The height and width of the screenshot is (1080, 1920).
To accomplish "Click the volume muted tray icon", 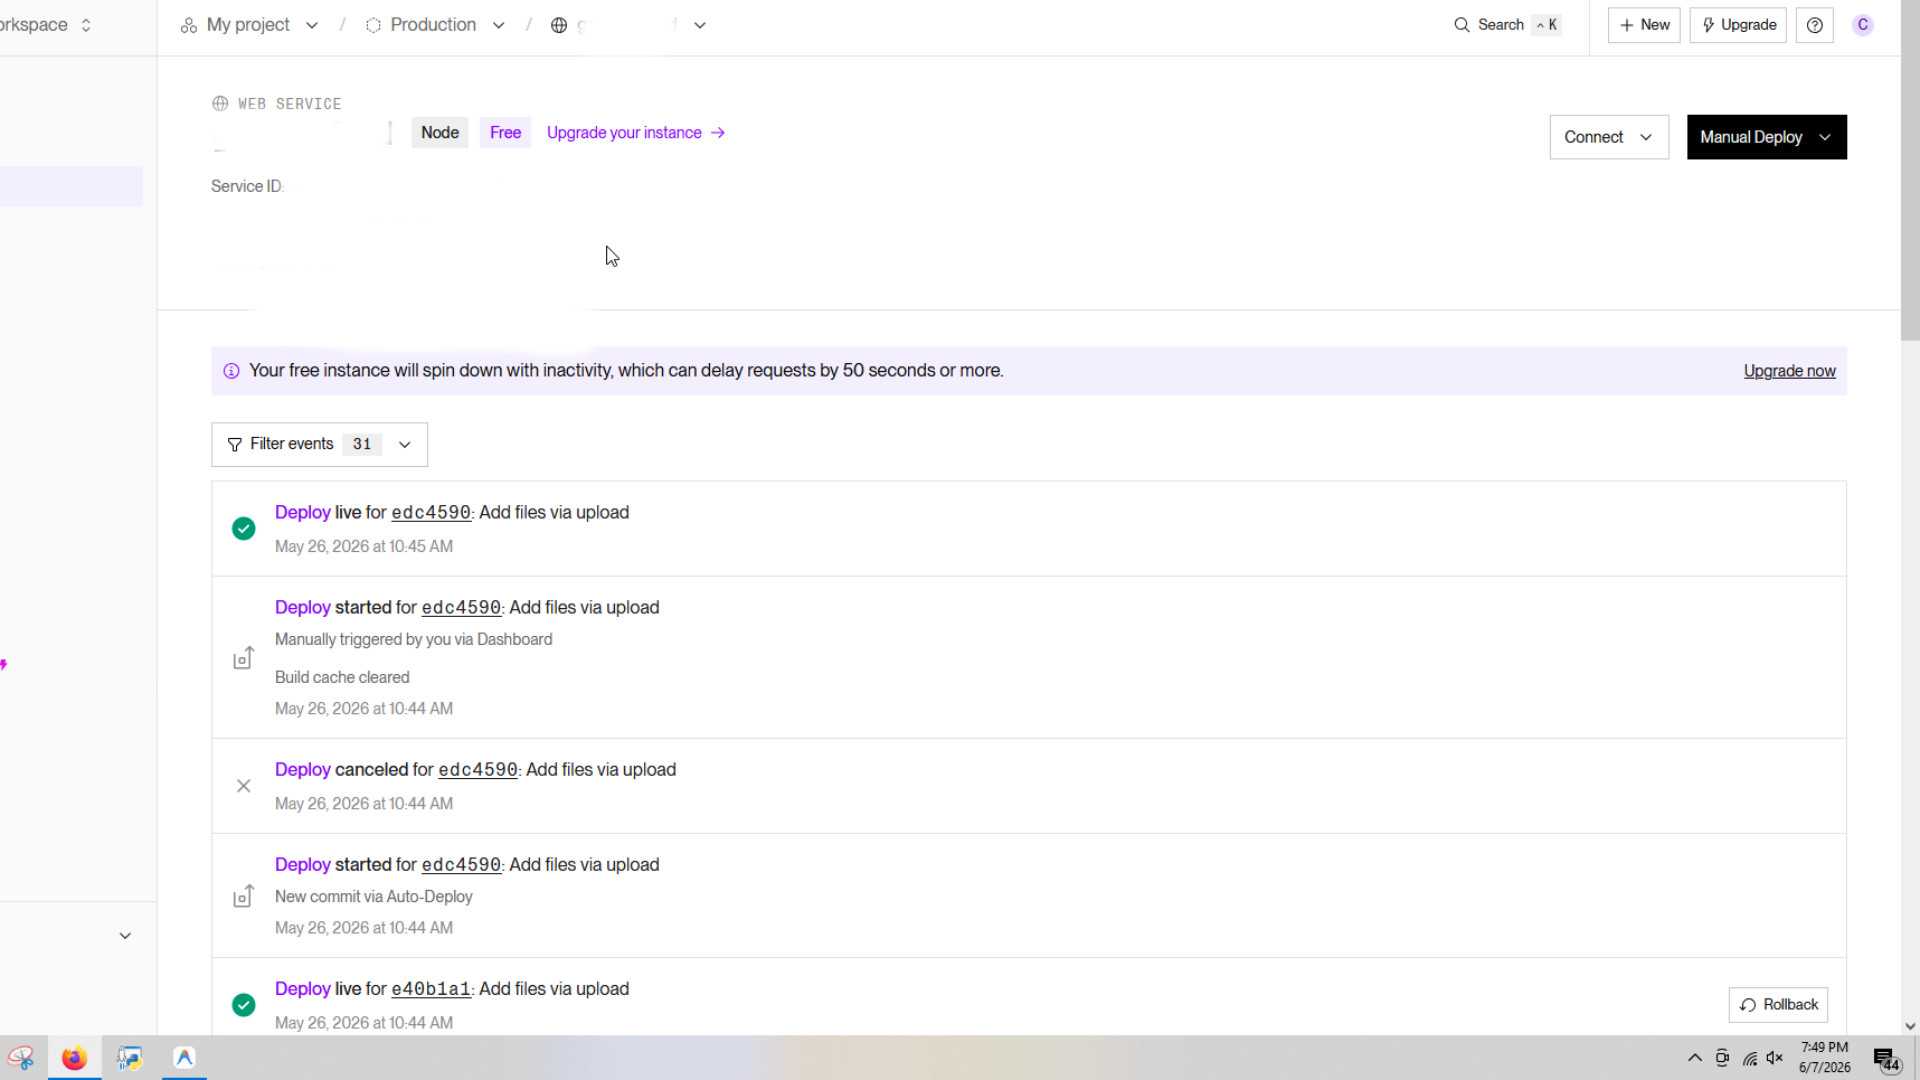I will tap(1775, 1058).
